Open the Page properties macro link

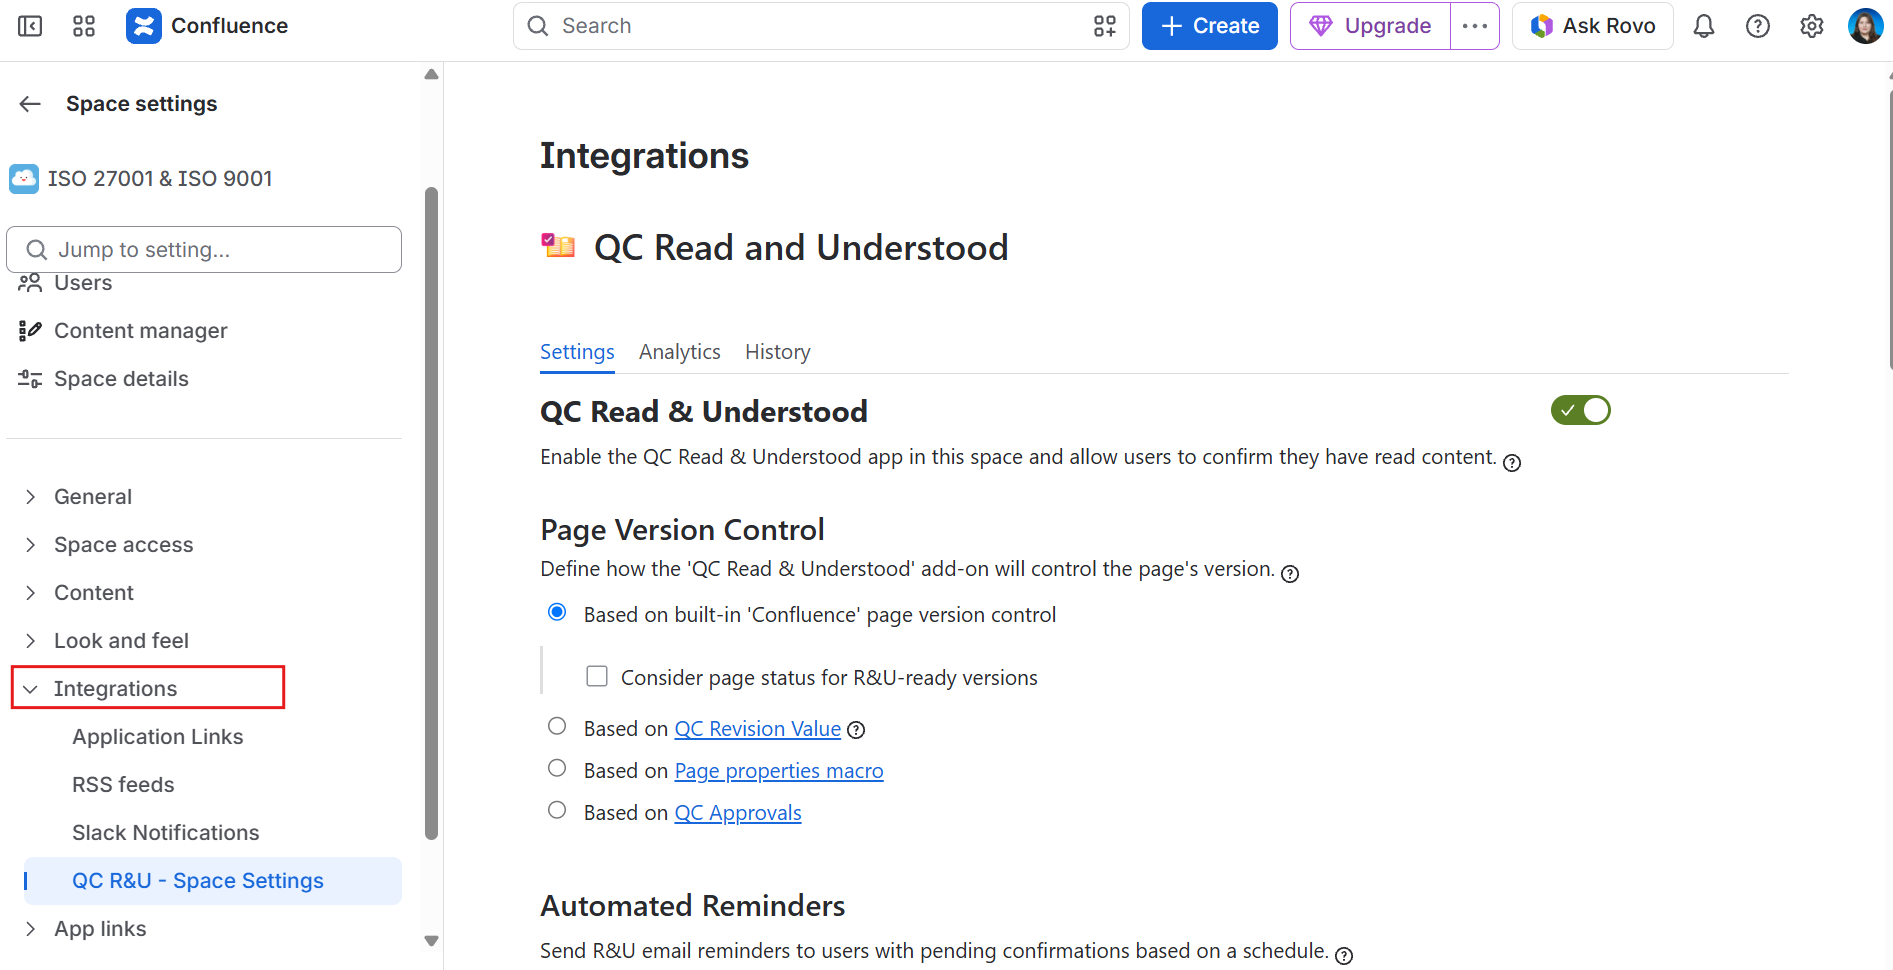(779, 771)
